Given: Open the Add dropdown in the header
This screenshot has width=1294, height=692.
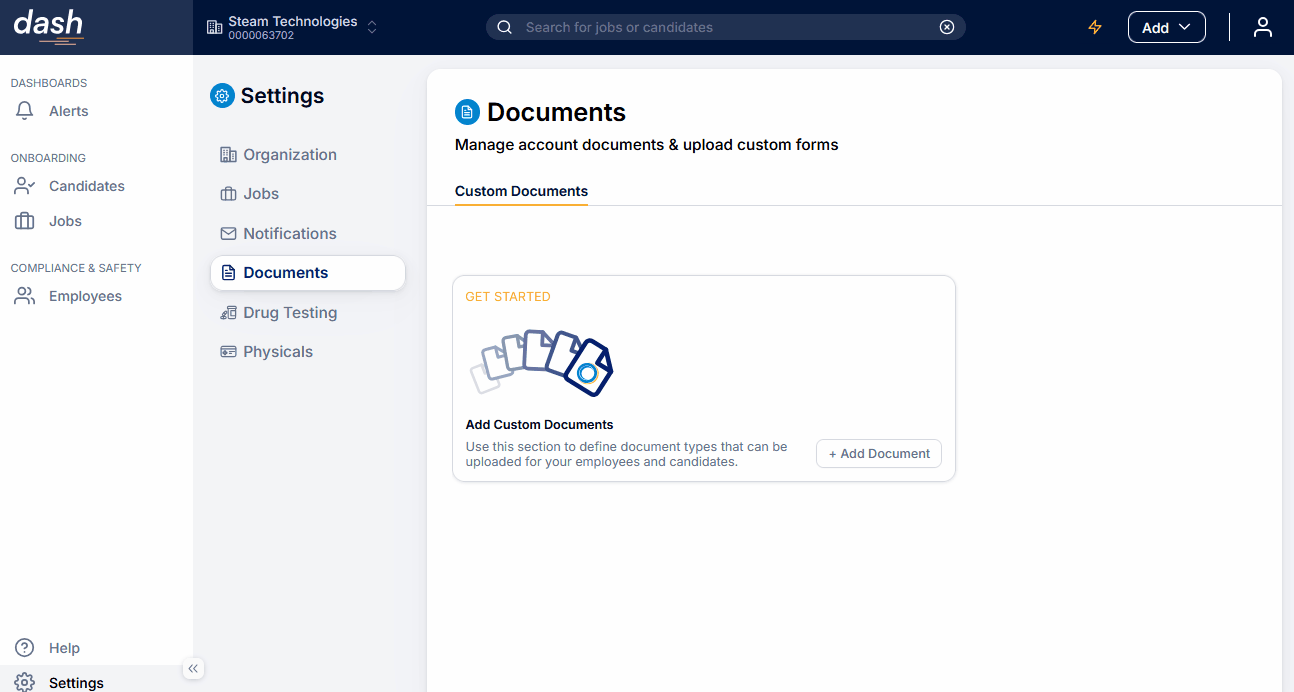Looking at the screenshot, I should [1166, 27].
